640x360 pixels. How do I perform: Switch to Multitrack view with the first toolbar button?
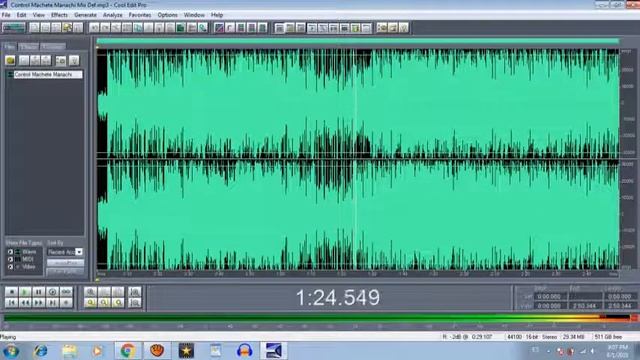coord(13,28)
